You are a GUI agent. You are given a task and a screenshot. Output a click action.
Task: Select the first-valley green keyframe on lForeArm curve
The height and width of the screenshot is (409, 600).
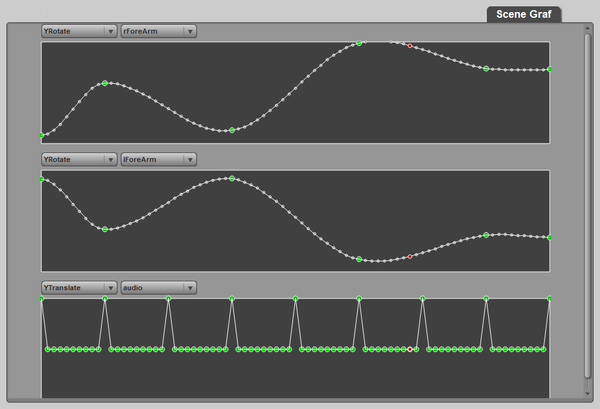[105, 229]
